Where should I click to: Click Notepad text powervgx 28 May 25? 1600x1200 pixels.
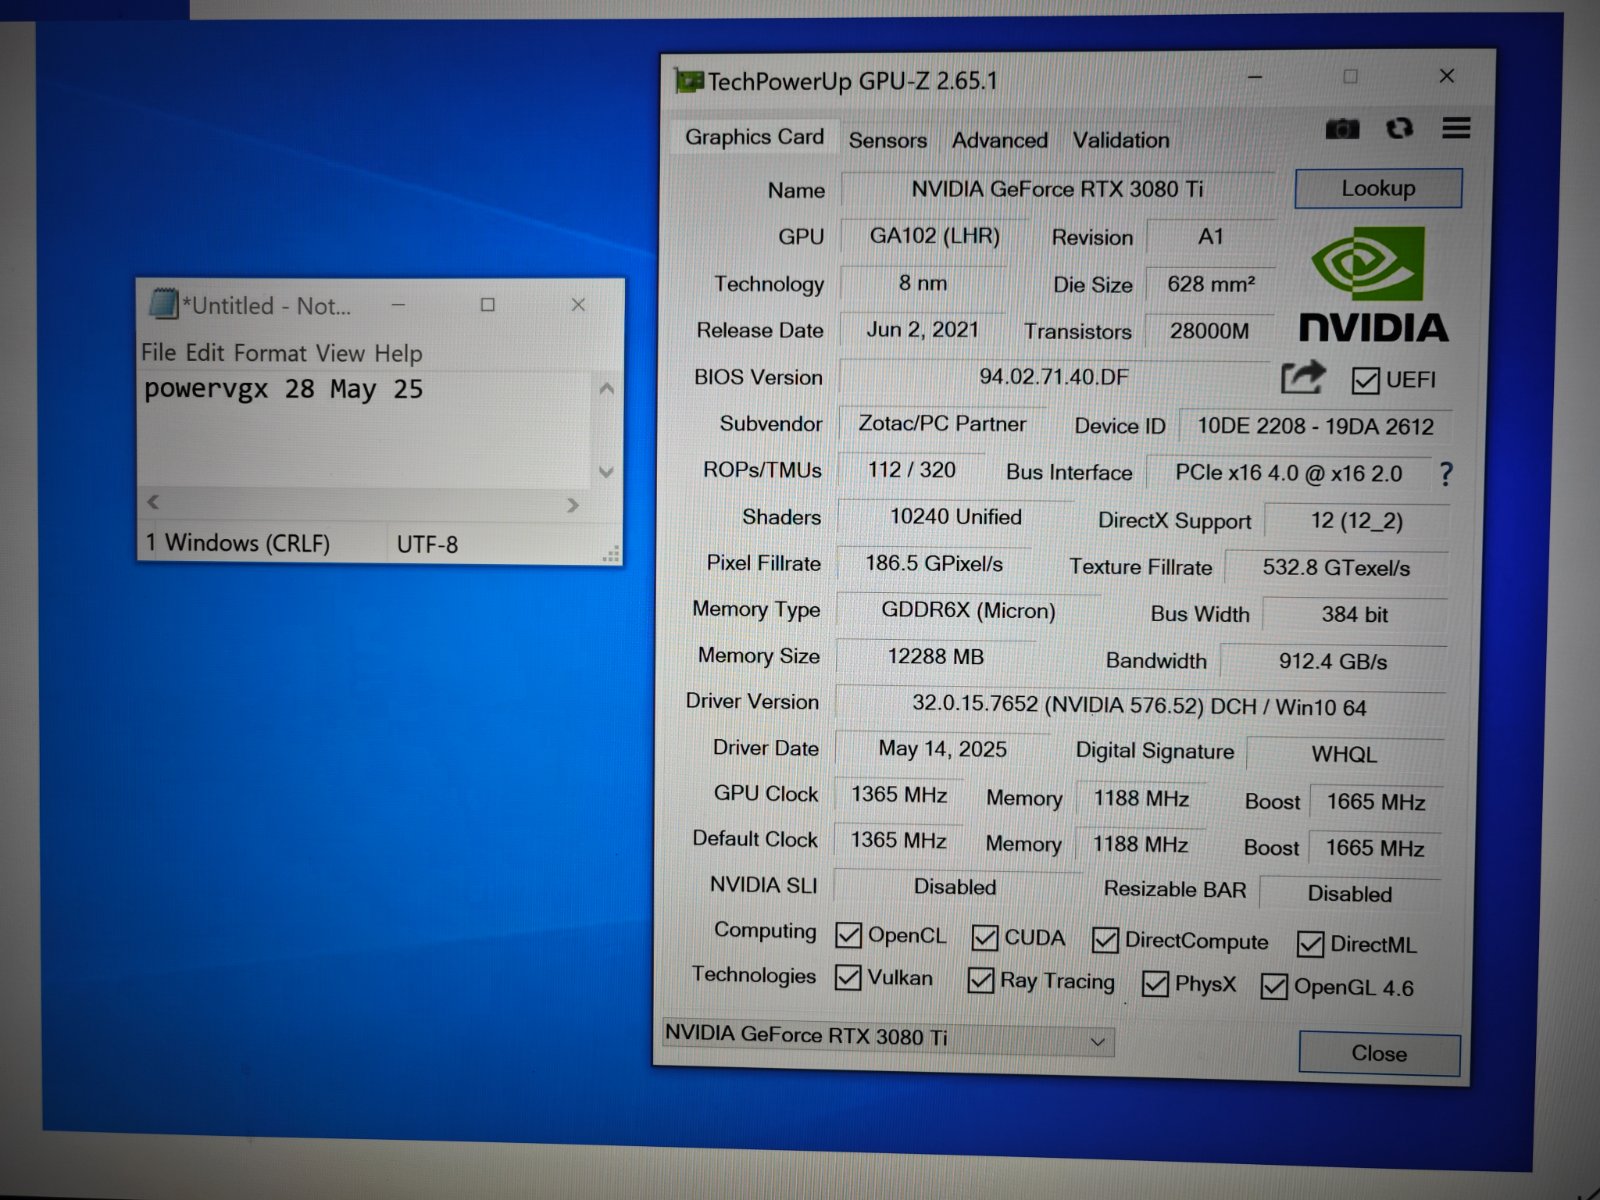283,389
